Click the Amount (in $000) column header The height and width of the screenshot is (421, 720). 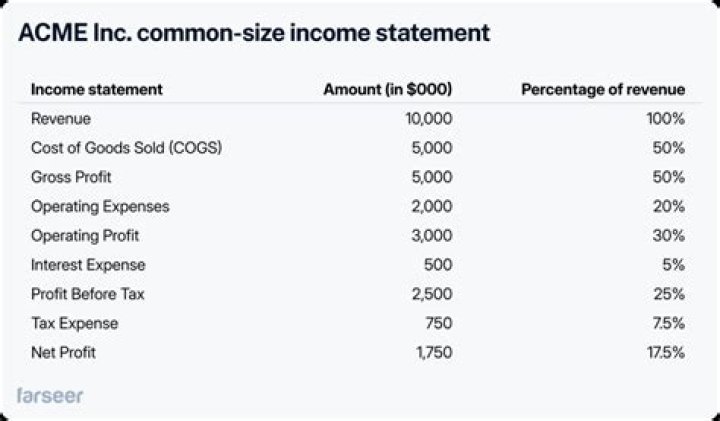pos(388,89)
